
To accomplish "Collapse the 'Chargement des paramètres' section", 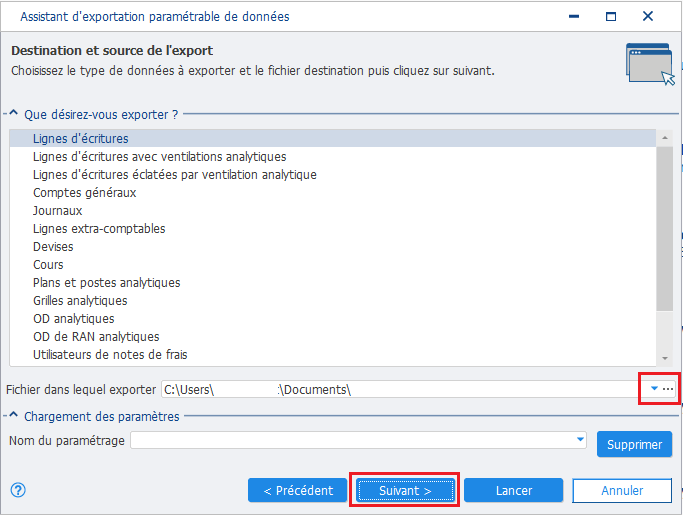I will [14, 416].
